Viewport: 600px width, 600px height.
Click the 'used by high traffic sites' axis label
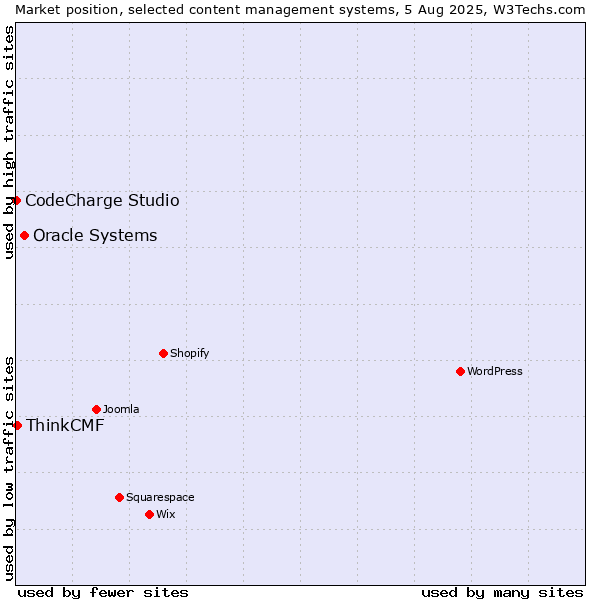(8, 142)
